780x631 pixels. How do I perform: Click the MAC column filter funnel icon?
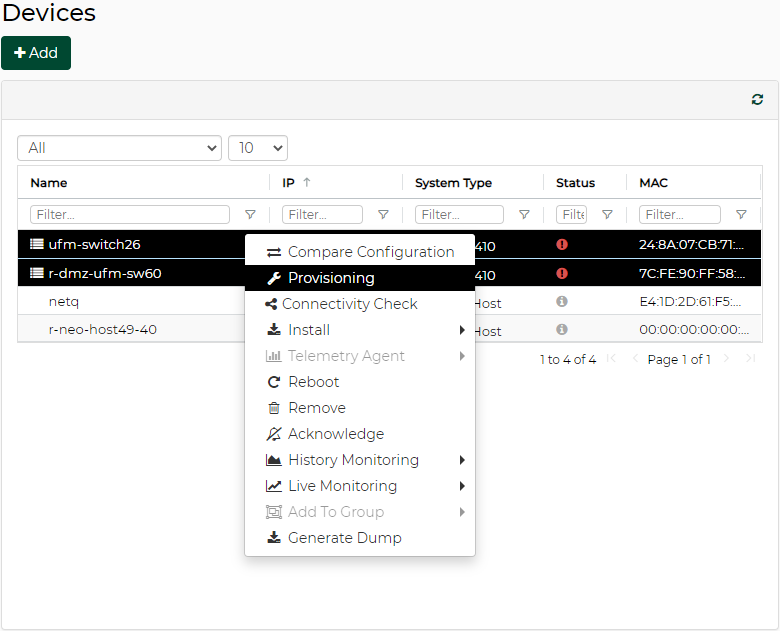coord(741,215)
